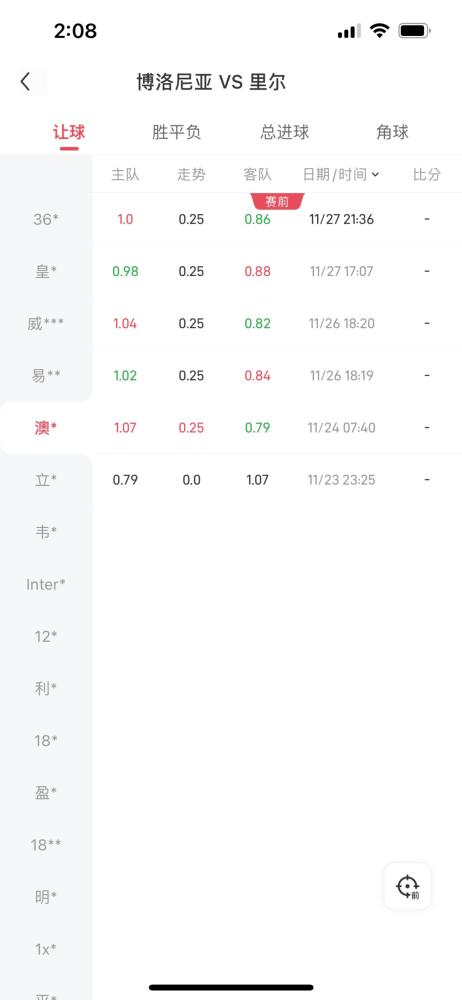
Task: Tap the locate pre-match crosshair icon
Action: 407,886
